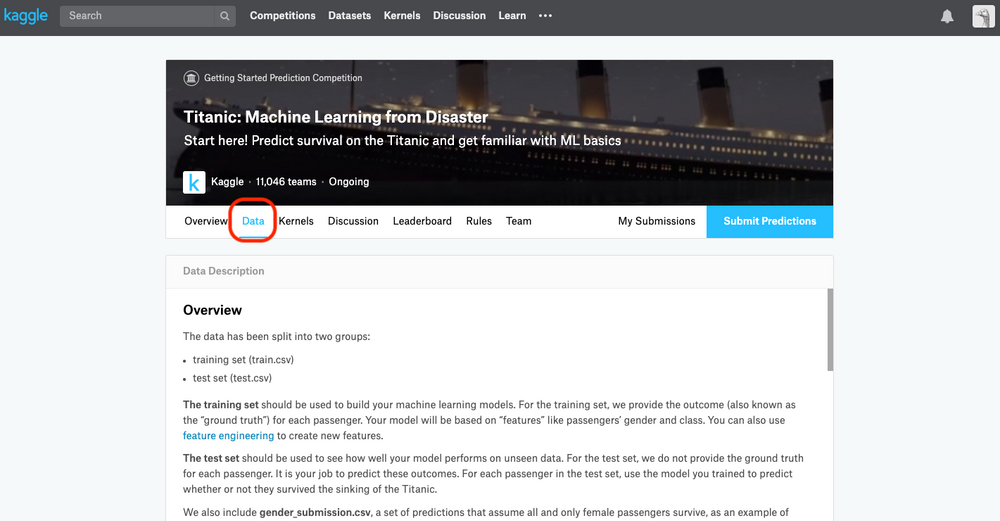
Task: Click the Data Description panel header
Action: [x=499, y=272]
